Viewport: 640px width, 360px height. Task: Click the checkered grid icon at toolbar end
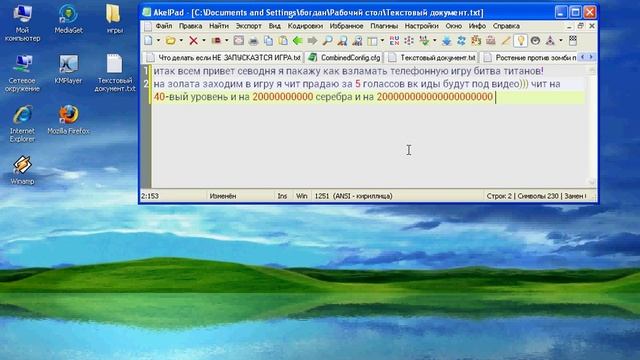[573, 40]
